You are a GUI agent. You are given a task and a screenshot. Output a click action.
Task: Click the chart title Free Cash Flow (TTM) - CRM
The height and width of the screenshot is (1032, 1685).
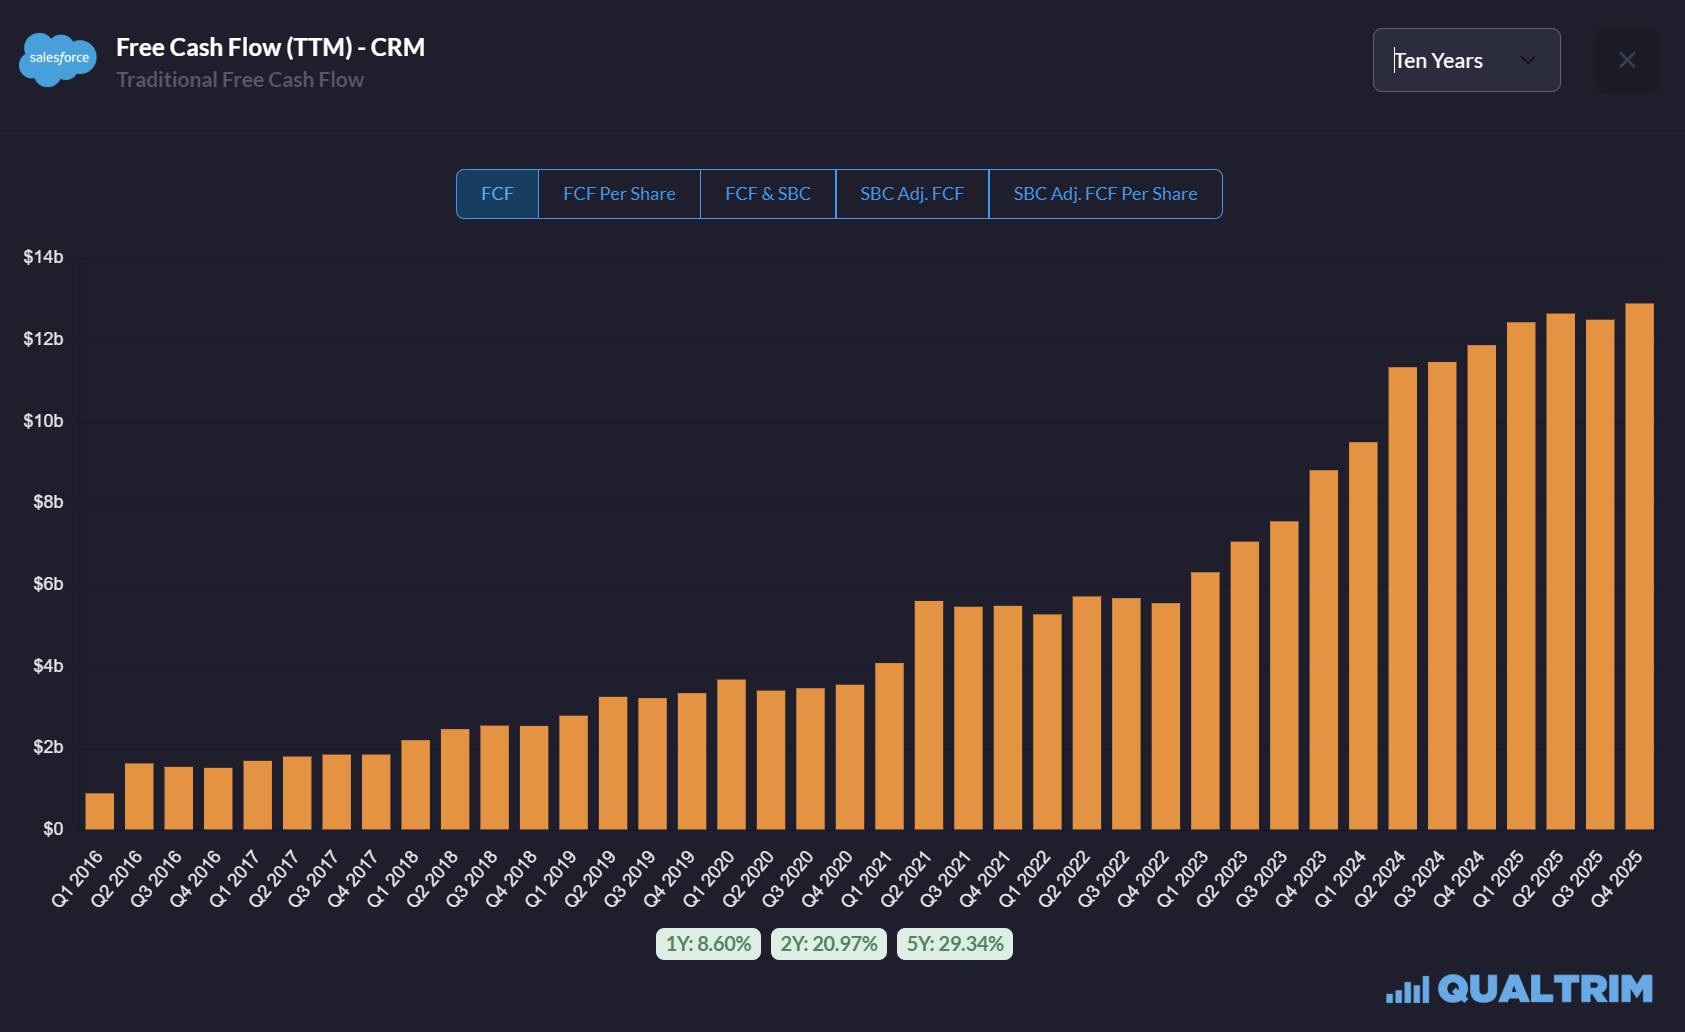point(270,47)
